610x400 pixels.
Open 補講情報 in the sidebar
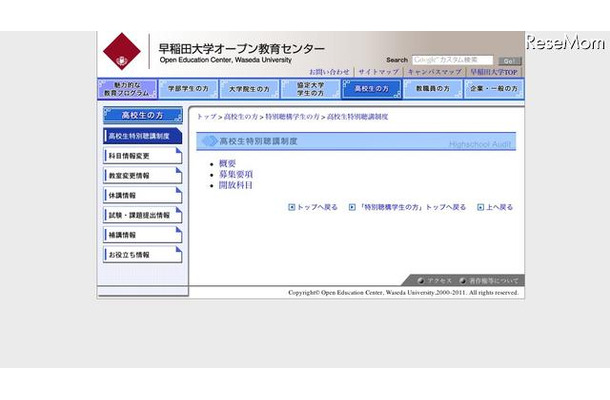point(143,235)
